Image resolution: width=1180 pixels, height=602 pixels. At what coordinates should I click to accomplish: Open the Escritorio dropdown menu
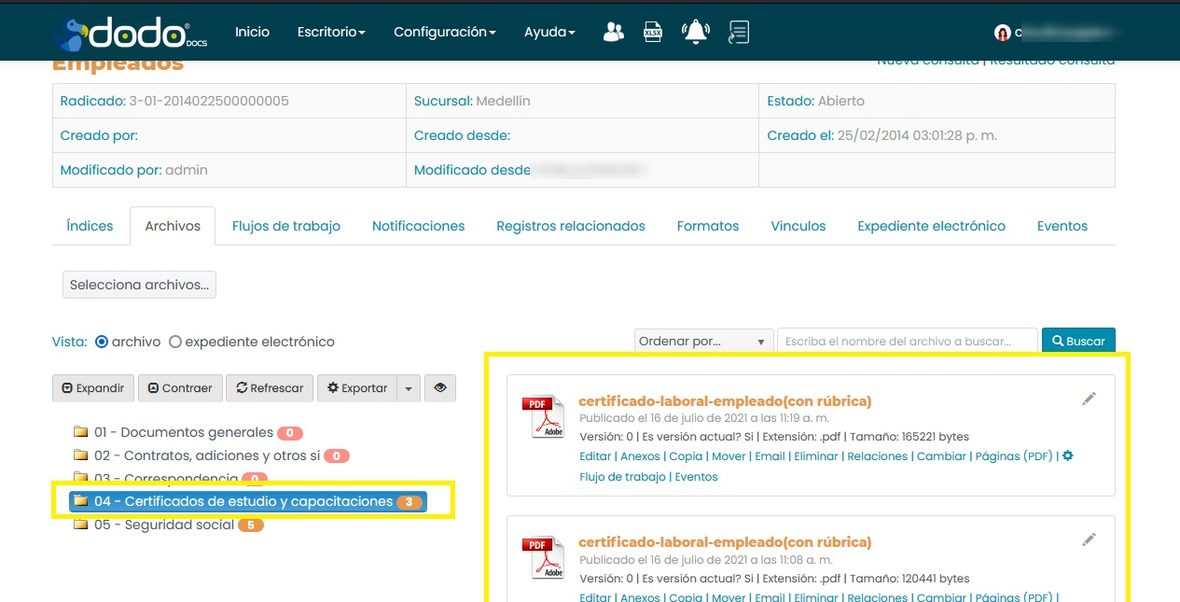pos(331,32)
